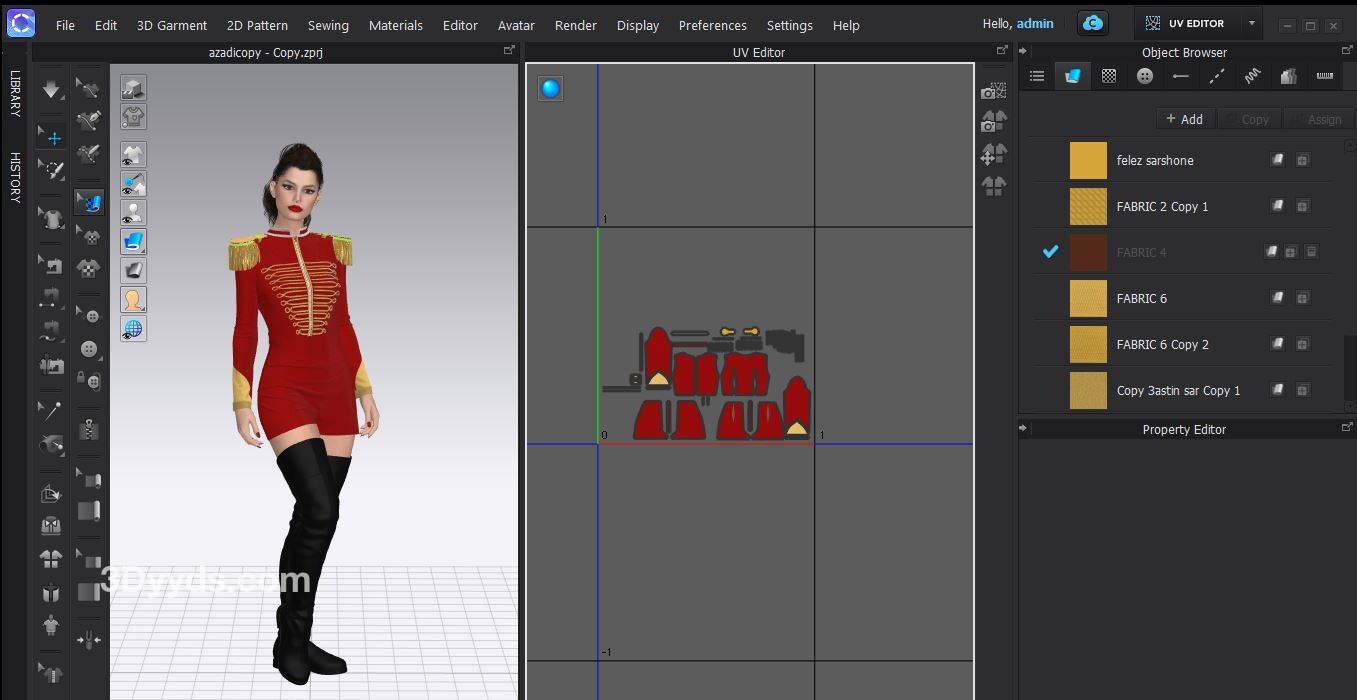Select the Fabric tab in Object Browser

pos(1073,76)
